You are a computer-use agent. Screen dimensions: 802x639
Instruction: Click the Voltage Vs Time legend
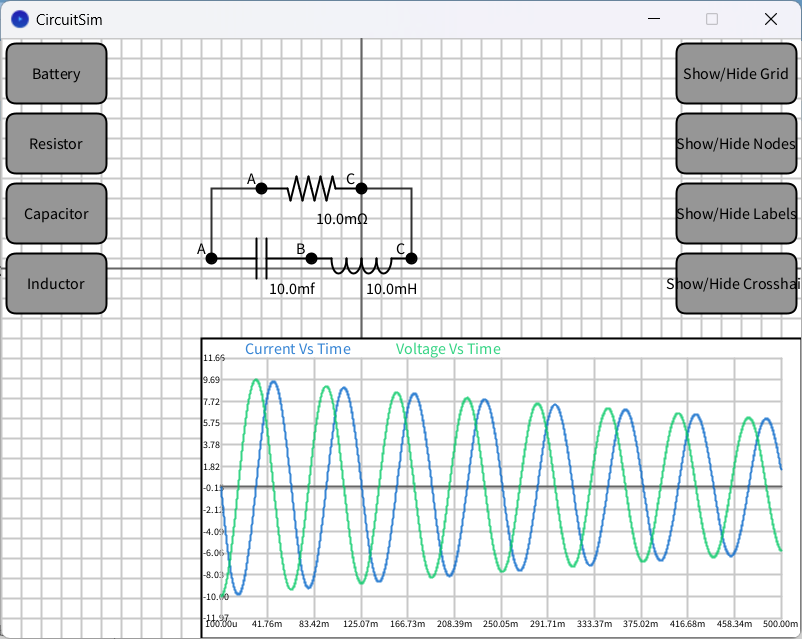[448, 349]
